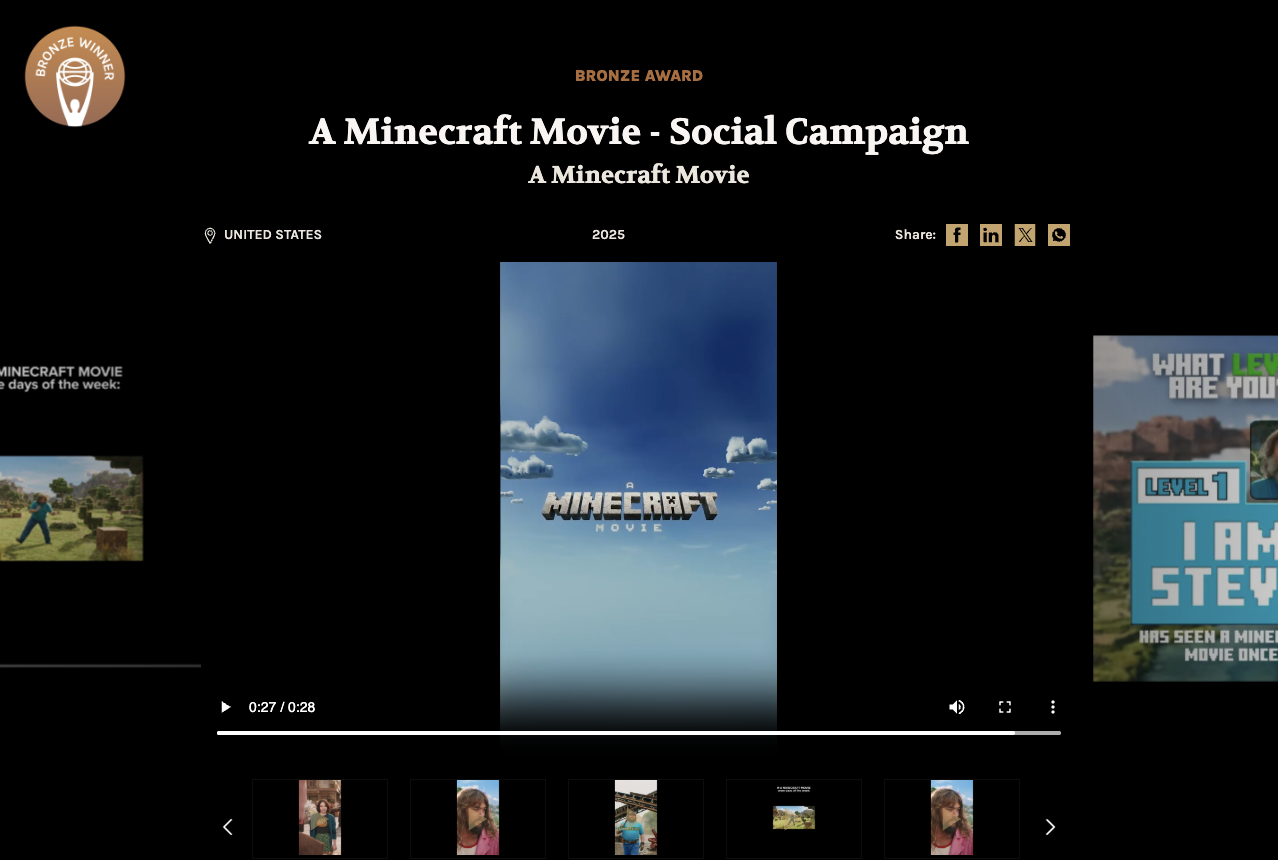Seek within the video progress bar

[639, 733]
